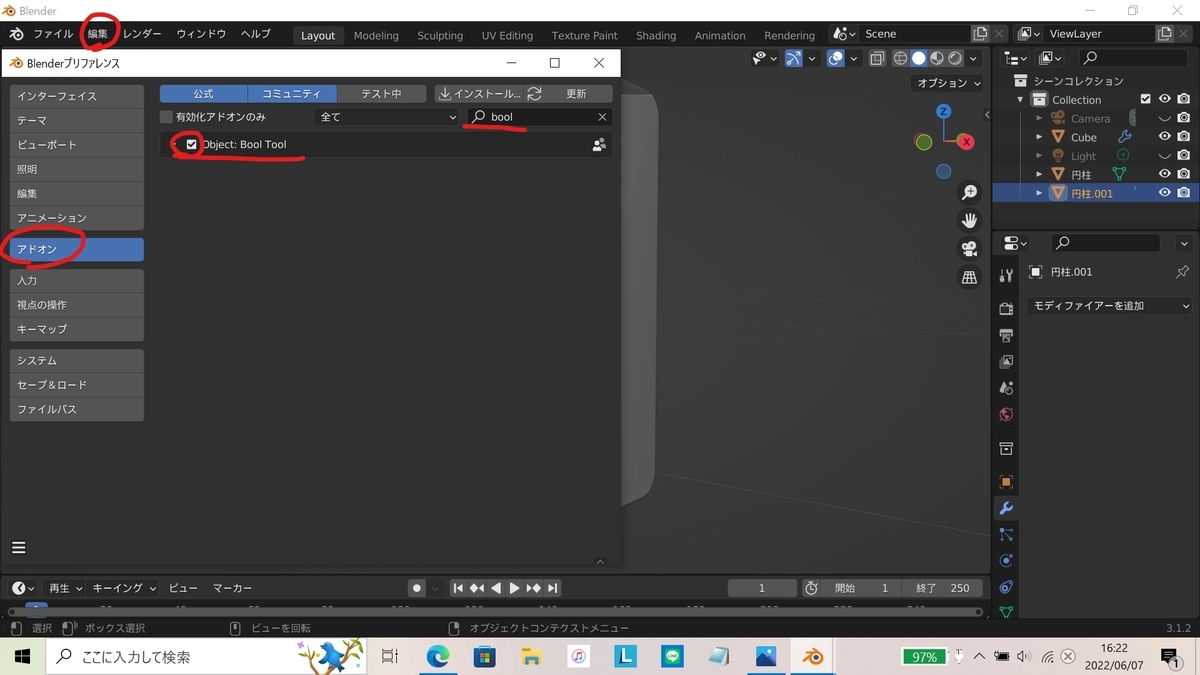This screenshot has width=1200, height=675.
Task: Open the Object properties tab
Action: coord(1006,481)
